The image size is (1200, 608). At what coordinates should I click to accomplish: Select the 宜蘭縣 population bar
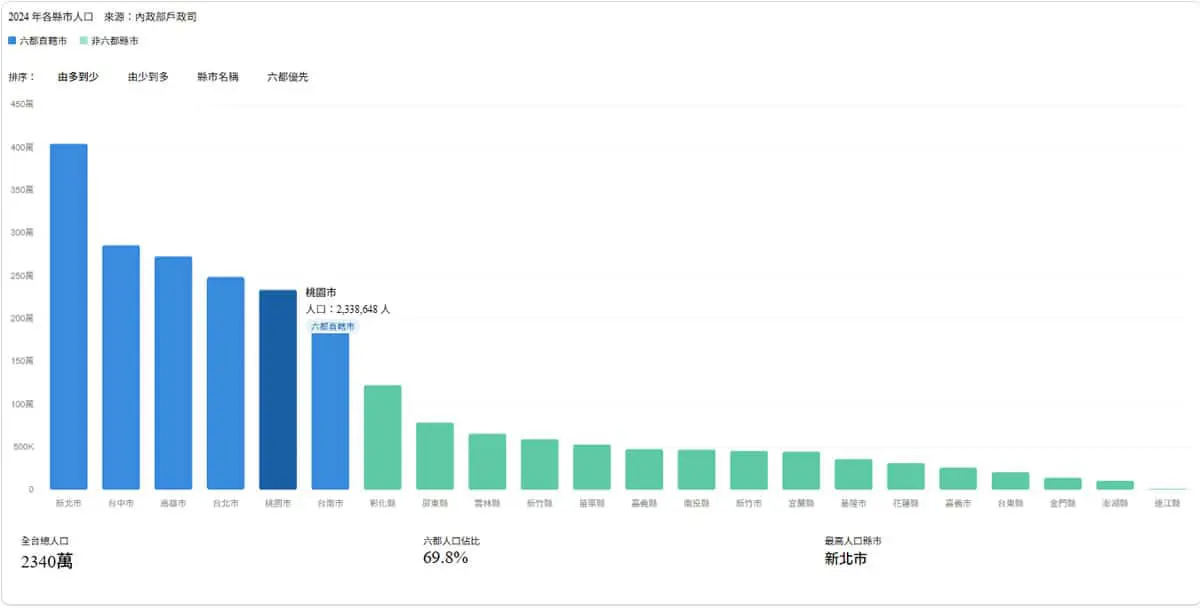click(801, 471)
